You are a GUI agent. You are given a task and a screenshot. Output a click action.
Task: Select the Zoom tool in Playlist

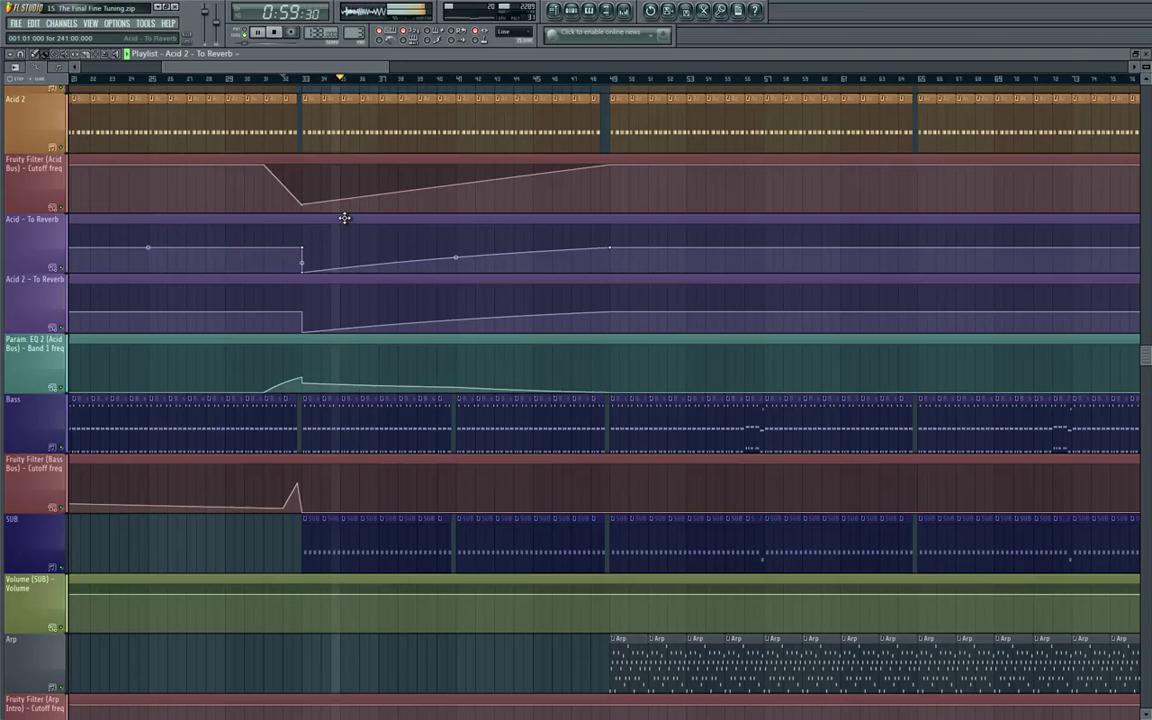(105, 54)
